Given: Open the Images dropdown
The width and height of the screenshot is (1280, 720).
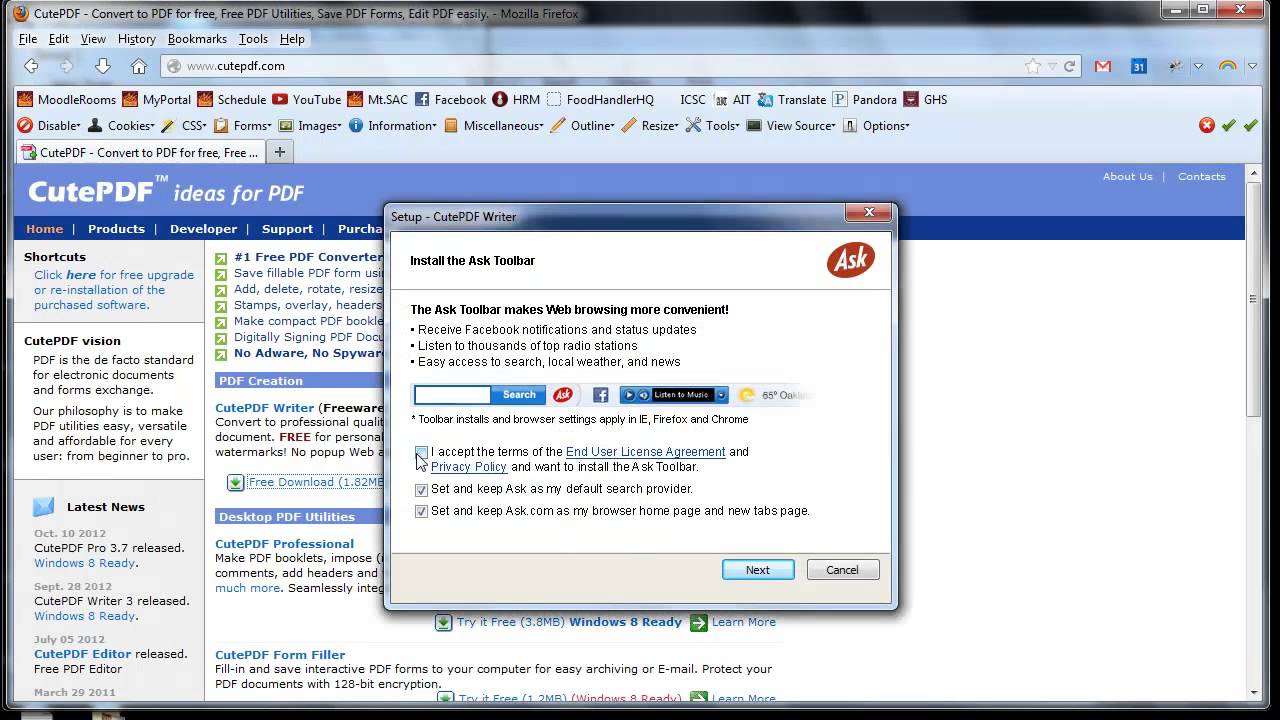Looking at the screenshot, I should point(310,125).
